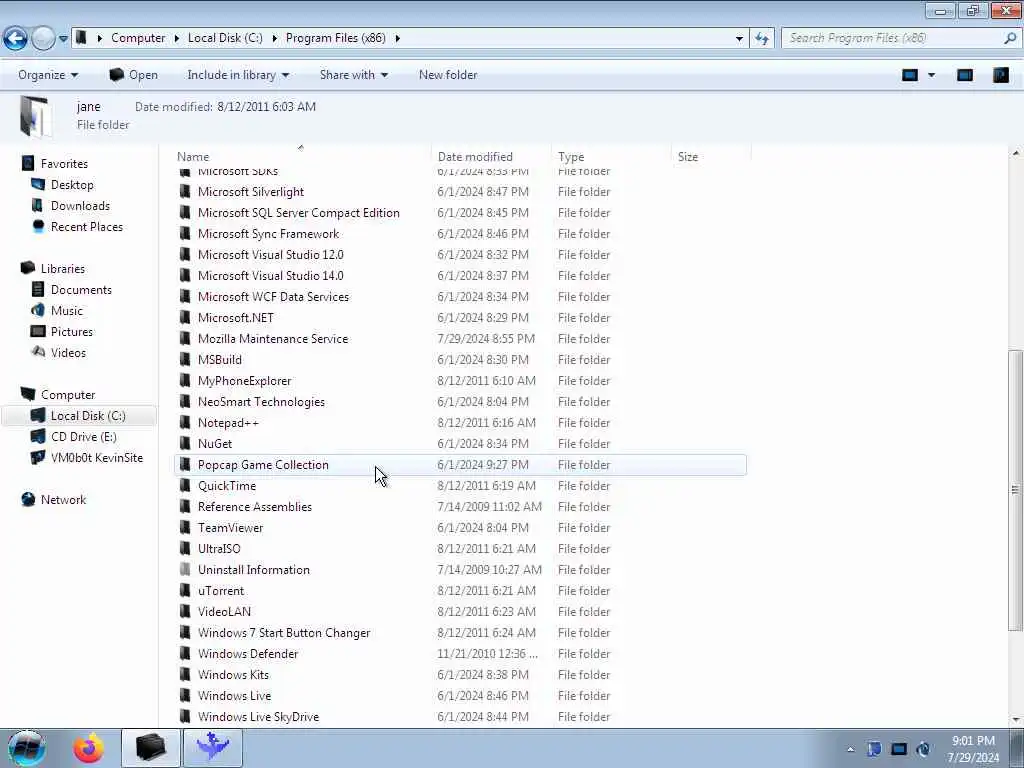Click the search magnifier icon
Image resolution: width=1024 pixels, height=768 pixels.
pyautogui.click(x=1010, y=38)
